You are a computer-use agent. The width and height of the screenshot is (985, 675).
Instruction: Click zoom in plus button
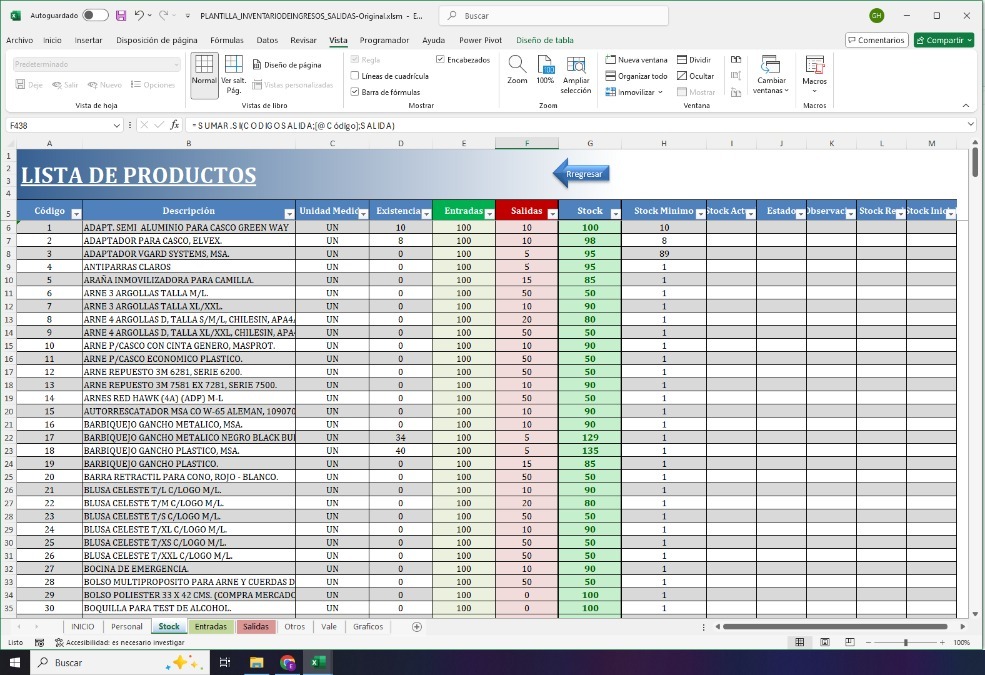click(942, 642)
